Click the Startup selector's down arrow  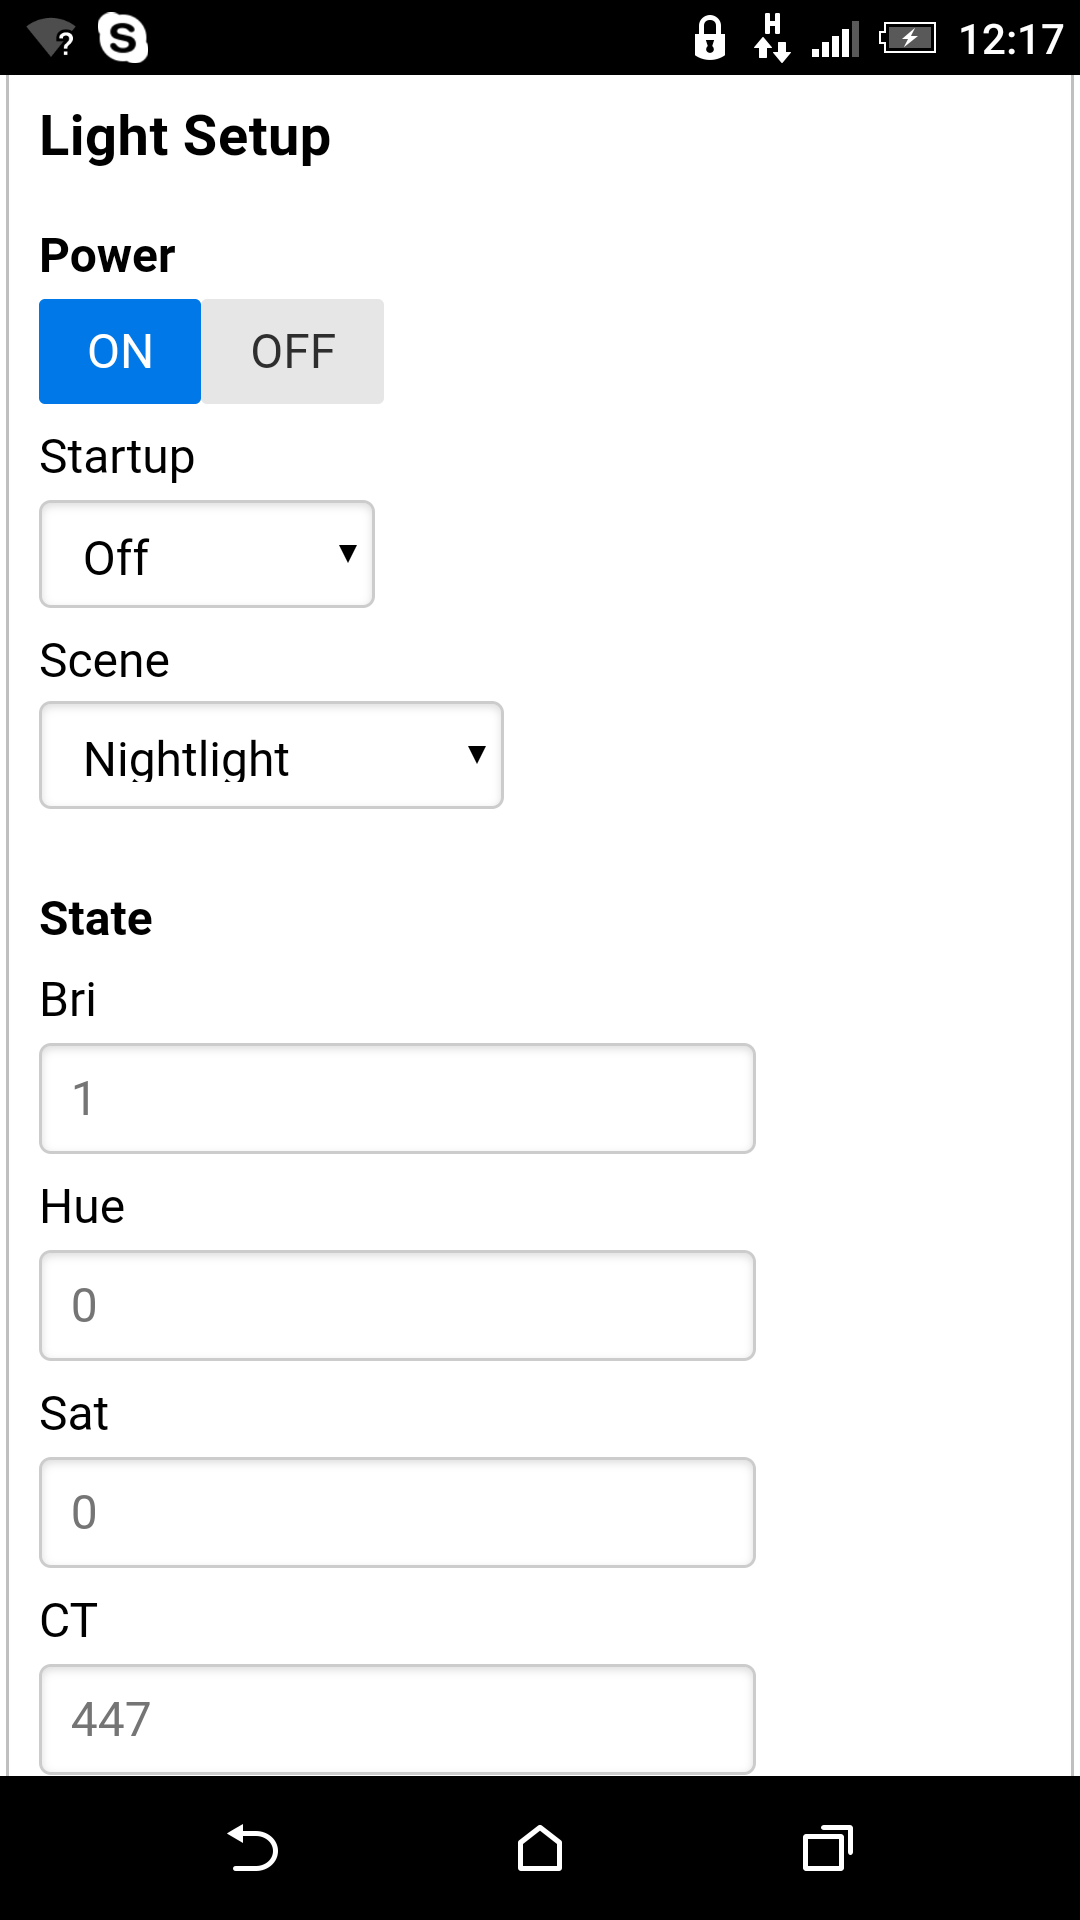[x=348, y=554]
